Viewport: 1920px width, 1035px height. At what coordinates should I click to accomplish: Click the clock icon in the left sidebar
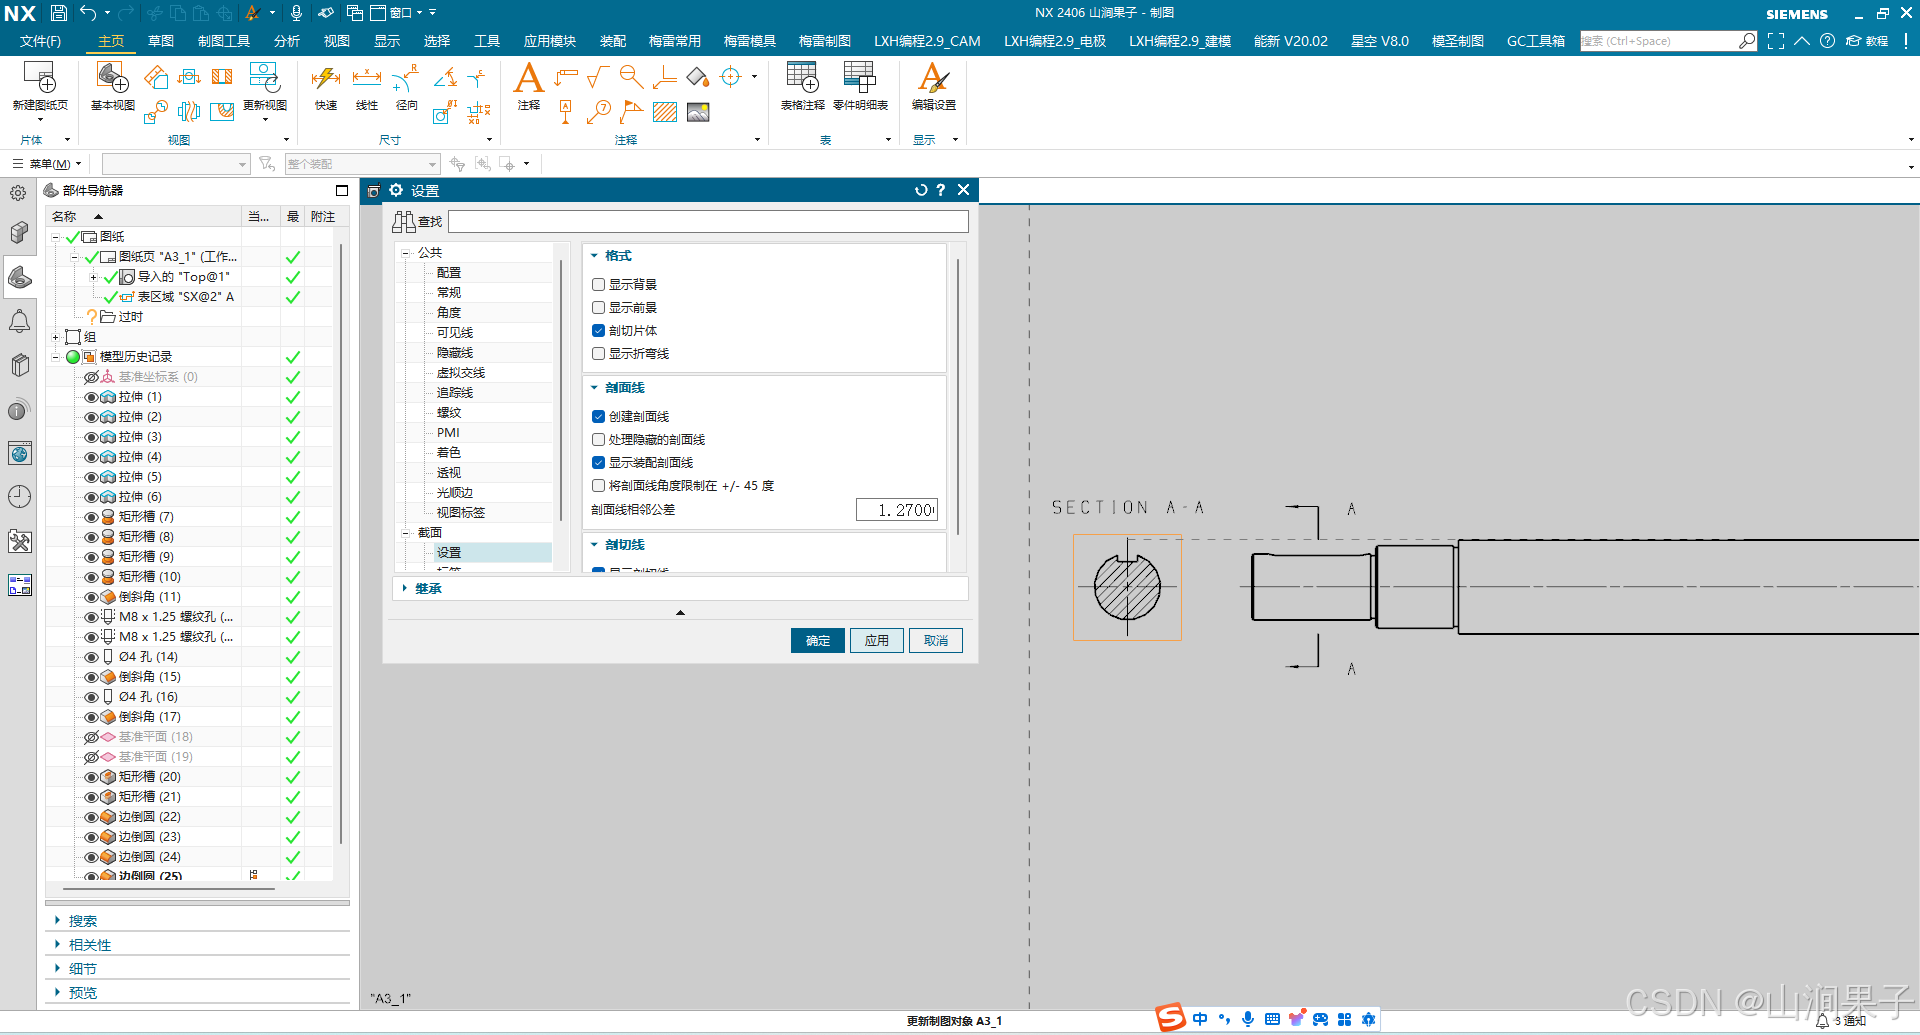pos(19,497)
